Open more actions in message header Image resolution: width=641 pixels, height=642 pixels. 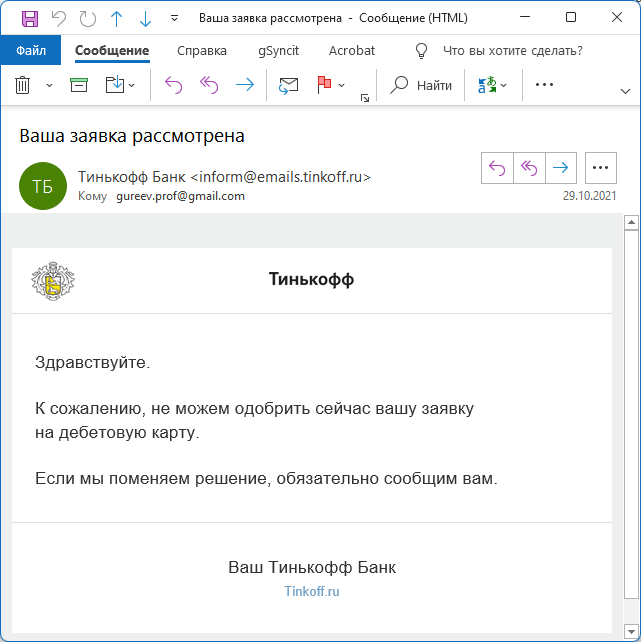(600, 168)
